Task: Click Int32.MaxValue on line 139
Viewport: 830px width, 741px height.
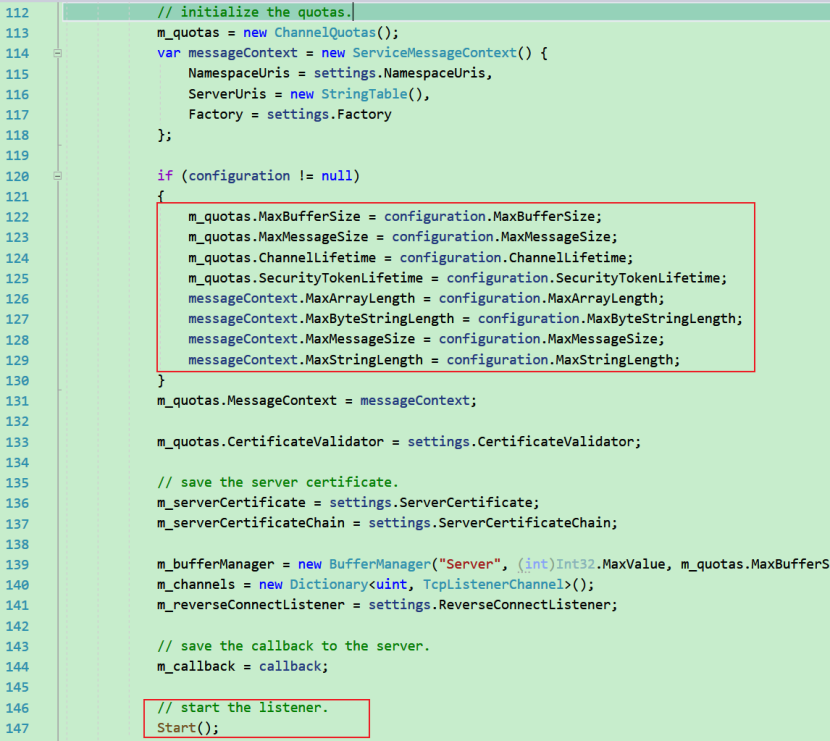Action: (610, 564)
